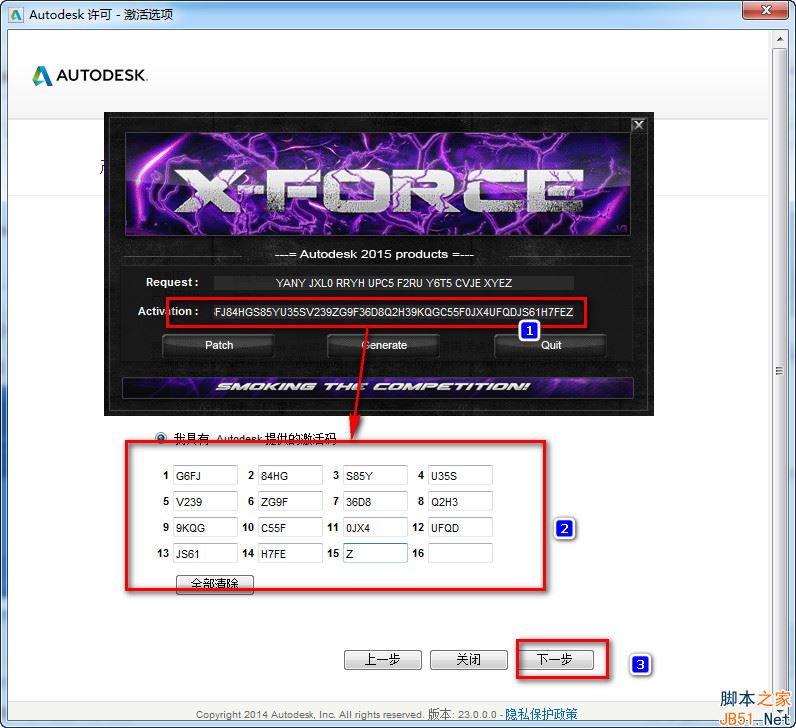Click the 关闭 close button
Image resolution: width=796 pixels, height=728 pixels.
tap(469, 660)
